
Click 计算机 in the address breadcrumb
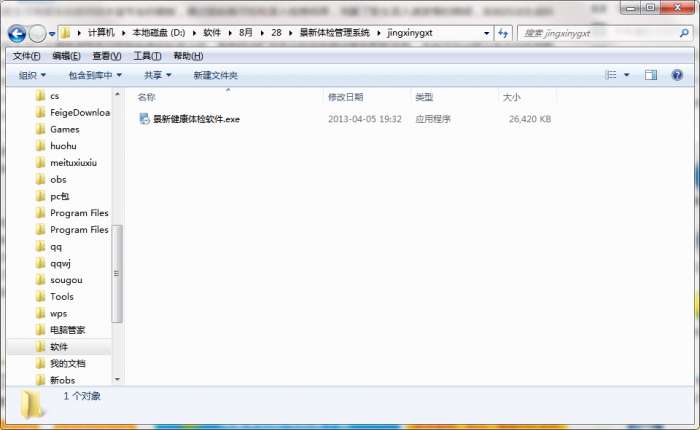(101, 33)
